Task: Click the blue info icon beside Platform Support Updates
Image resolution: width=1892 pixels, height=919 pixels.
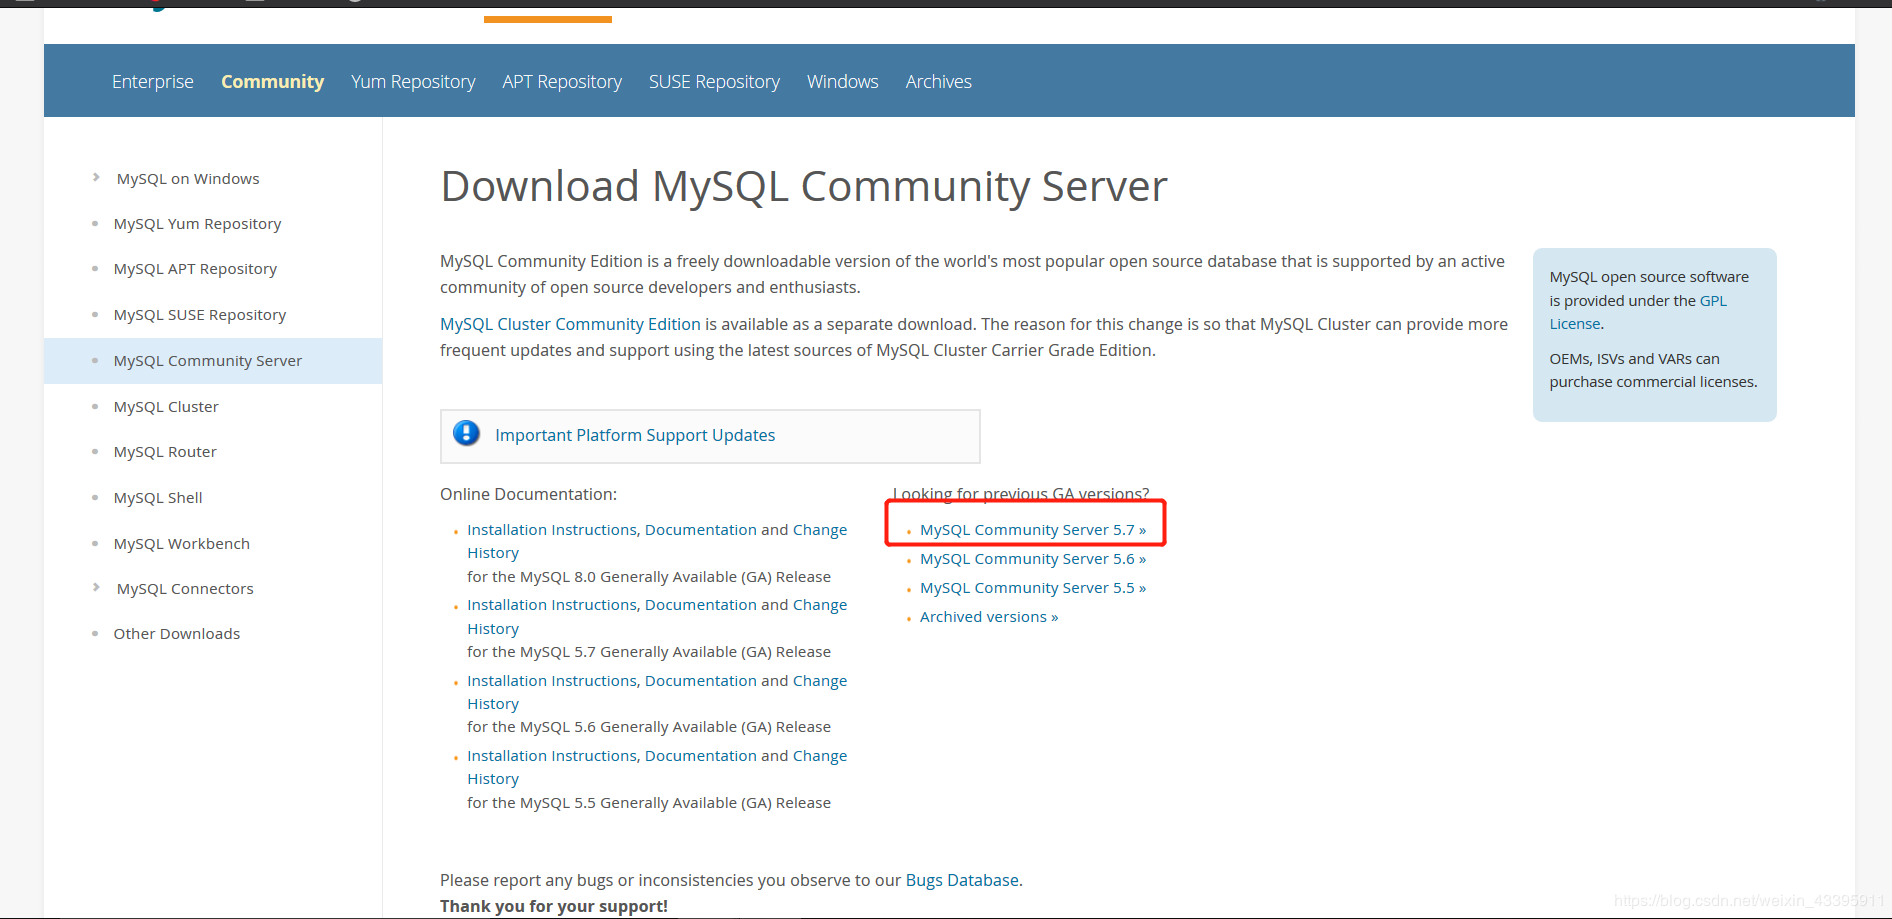Action: coord(465,434)
